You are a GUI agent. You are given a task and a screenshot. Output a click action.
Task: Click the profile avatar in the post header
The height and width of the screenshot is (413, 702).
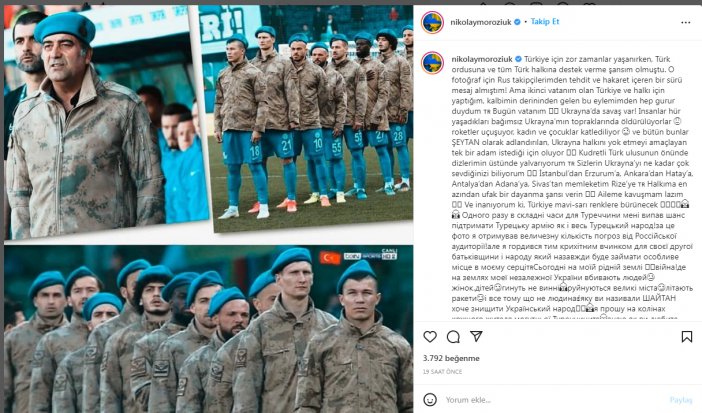432,22
